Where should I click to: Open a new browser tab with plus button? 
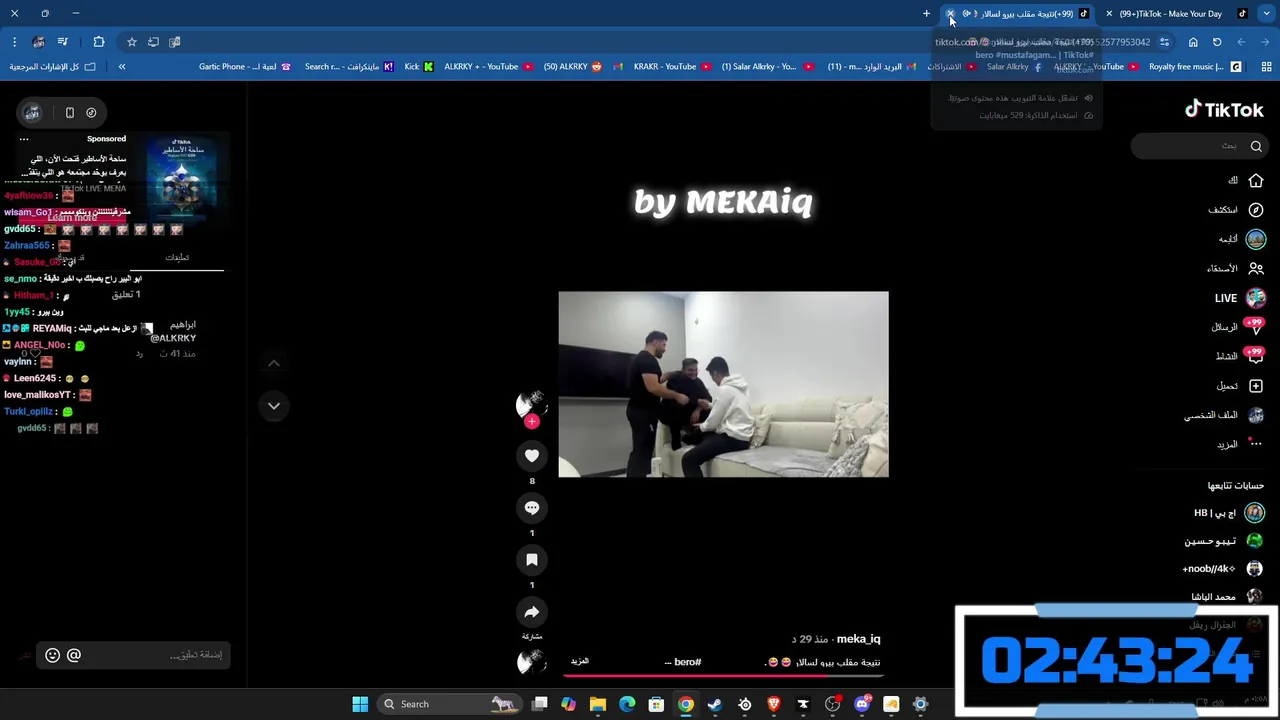click(x=926, y=14)
